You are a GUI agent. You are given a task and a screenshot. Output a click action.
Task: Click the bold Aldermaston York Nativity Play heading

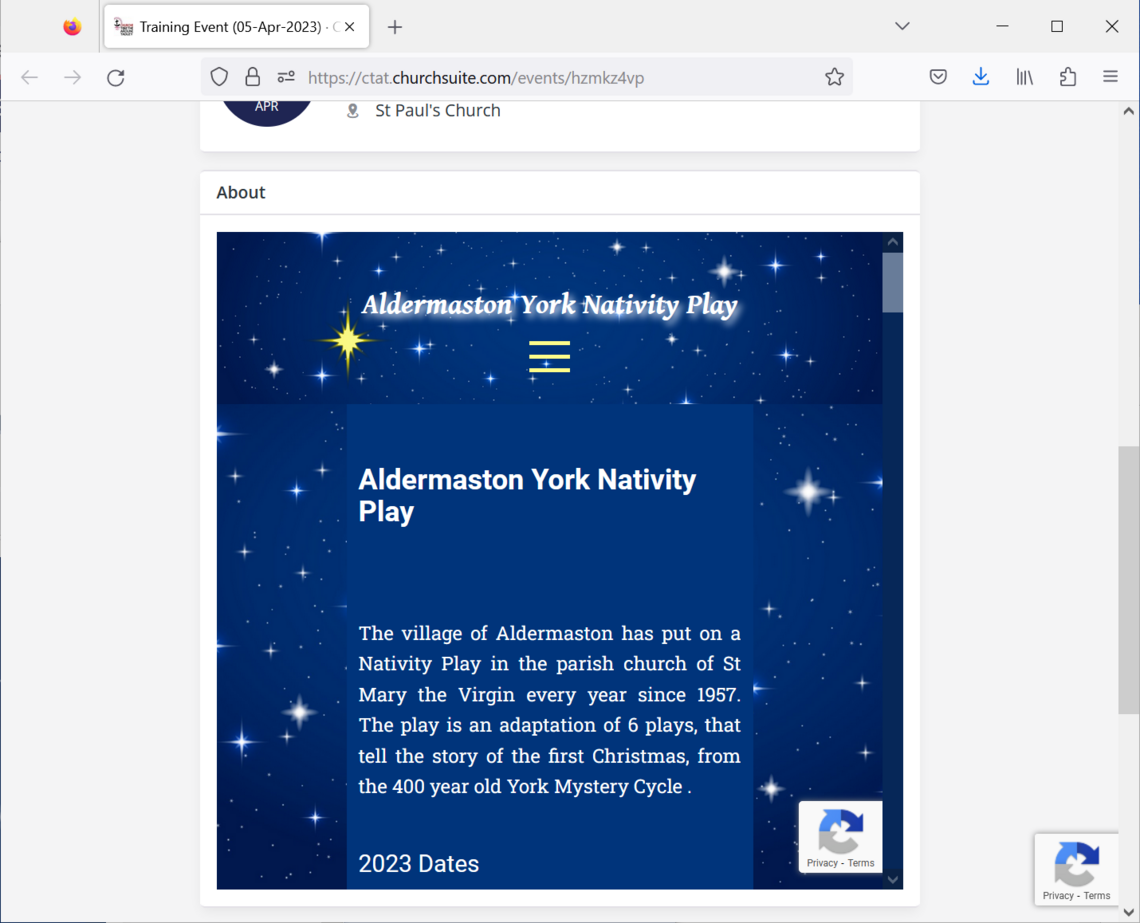coord(527,495)
